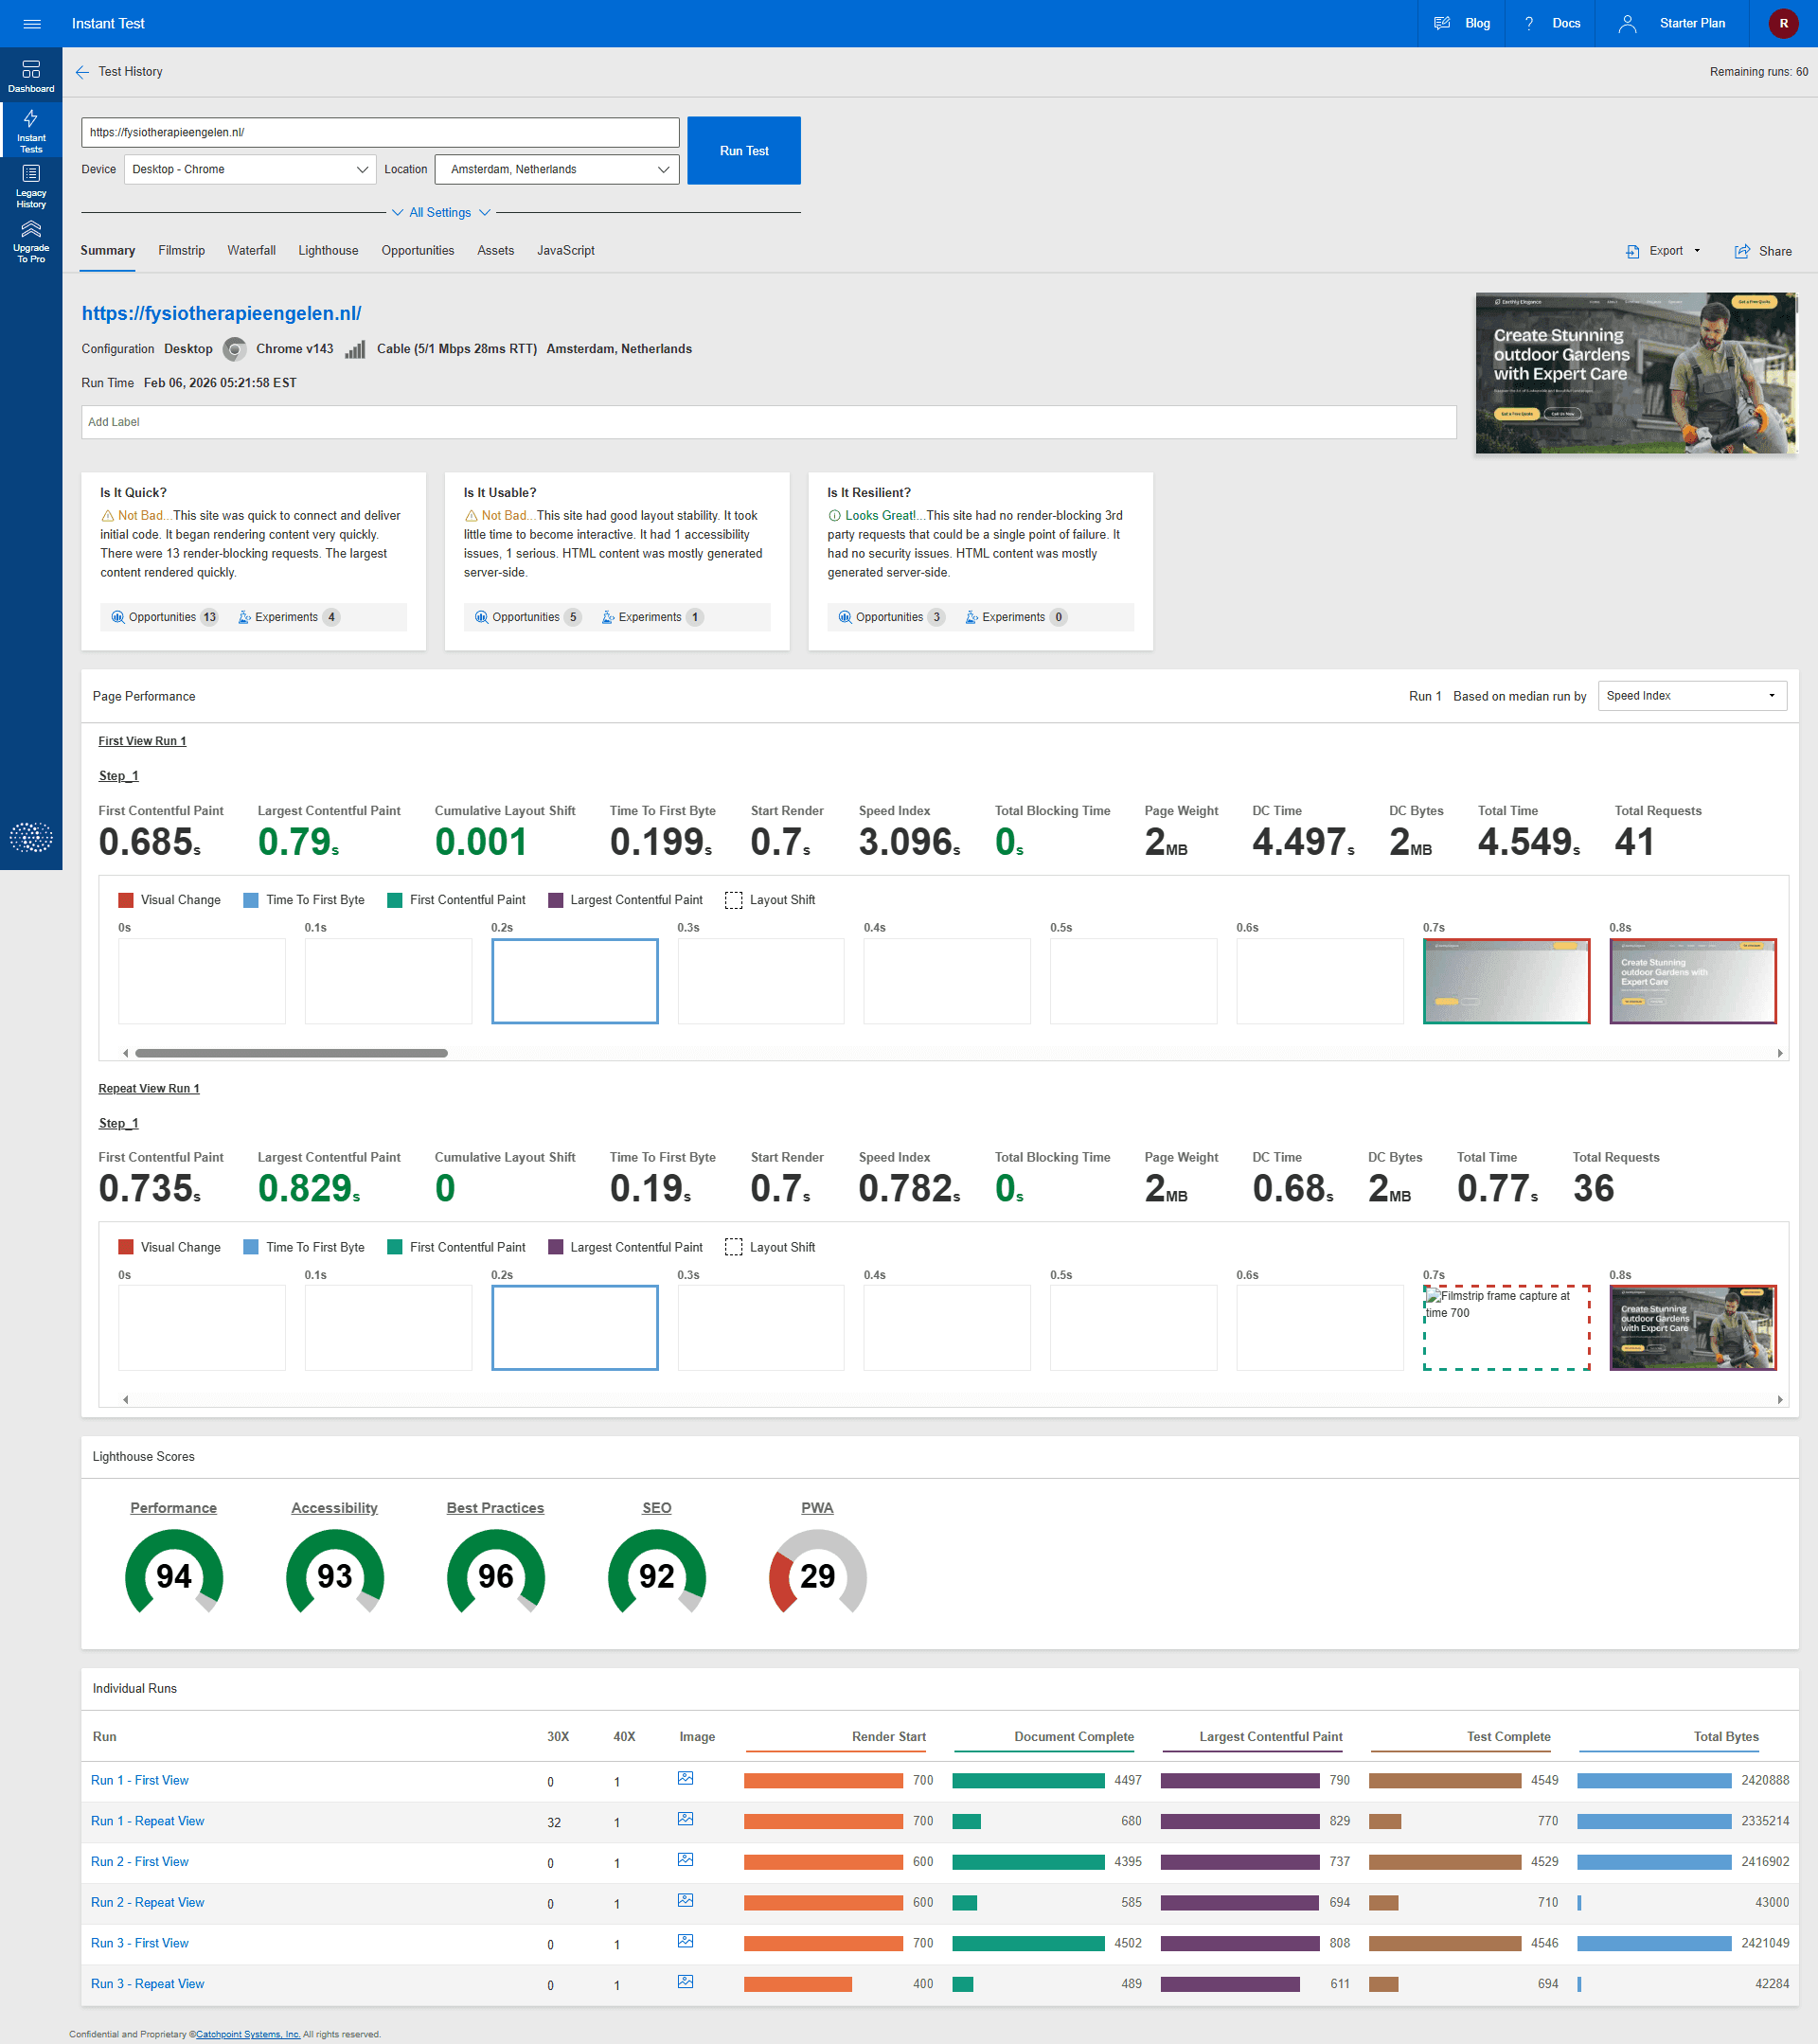Click the Share icon
Screen dimensions: 1818x2044
coord(1742,251)
